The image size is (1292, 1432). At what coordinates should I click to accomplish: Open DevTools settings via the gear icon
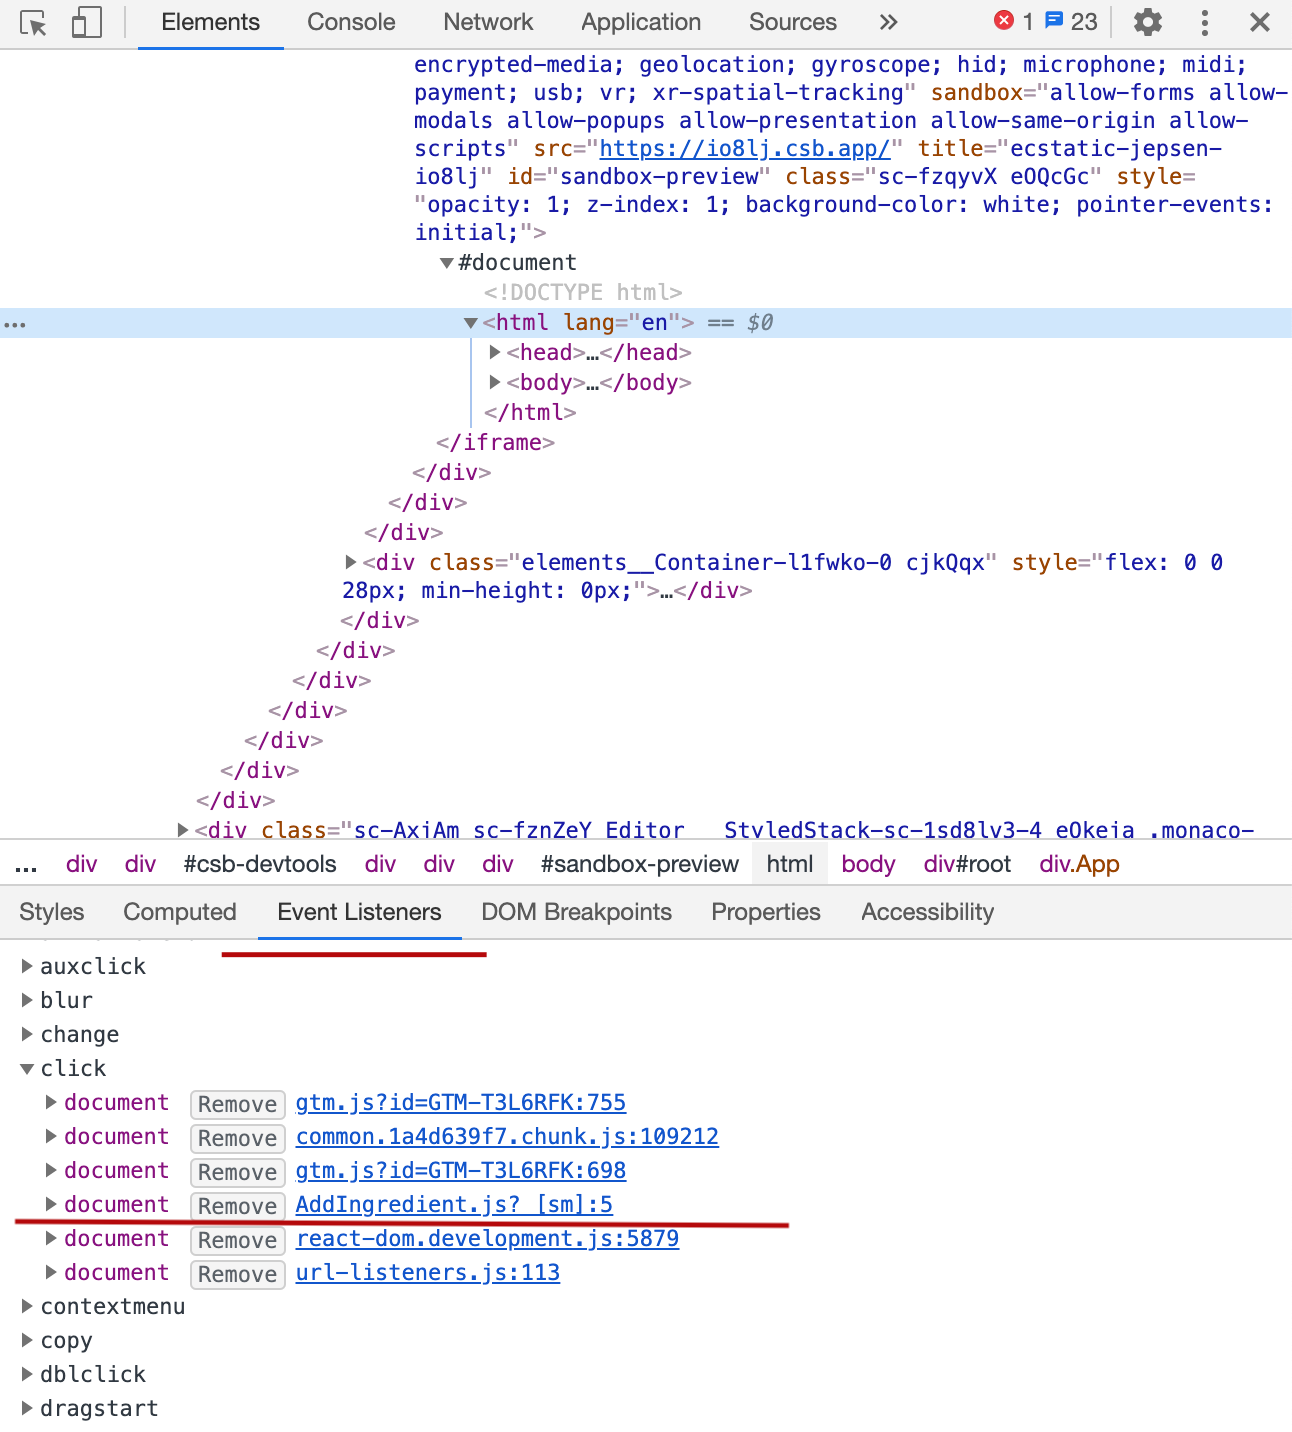click(x=1146, y=21)
